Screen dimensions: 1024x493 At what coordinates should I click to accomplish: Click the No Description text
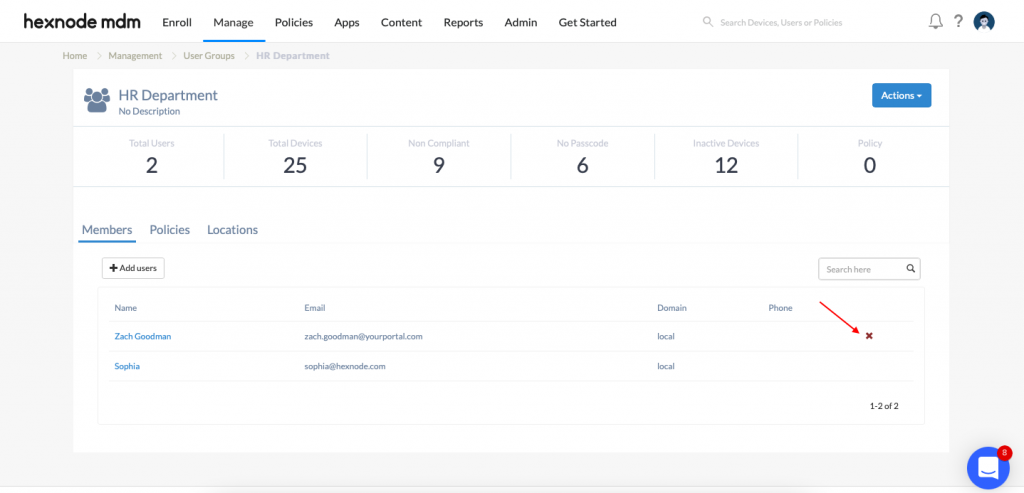tap(149, 112)
